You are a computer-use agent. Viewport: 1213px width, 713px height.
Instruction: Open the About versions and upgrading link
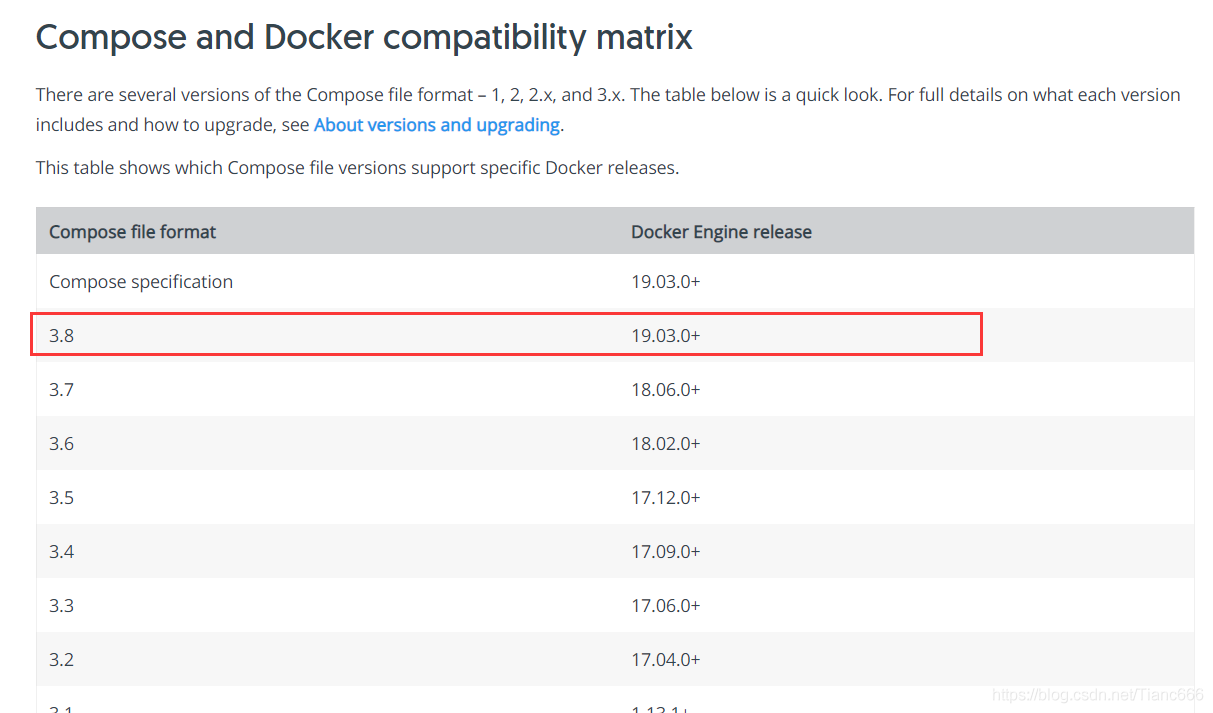click(x=437, y=125)
